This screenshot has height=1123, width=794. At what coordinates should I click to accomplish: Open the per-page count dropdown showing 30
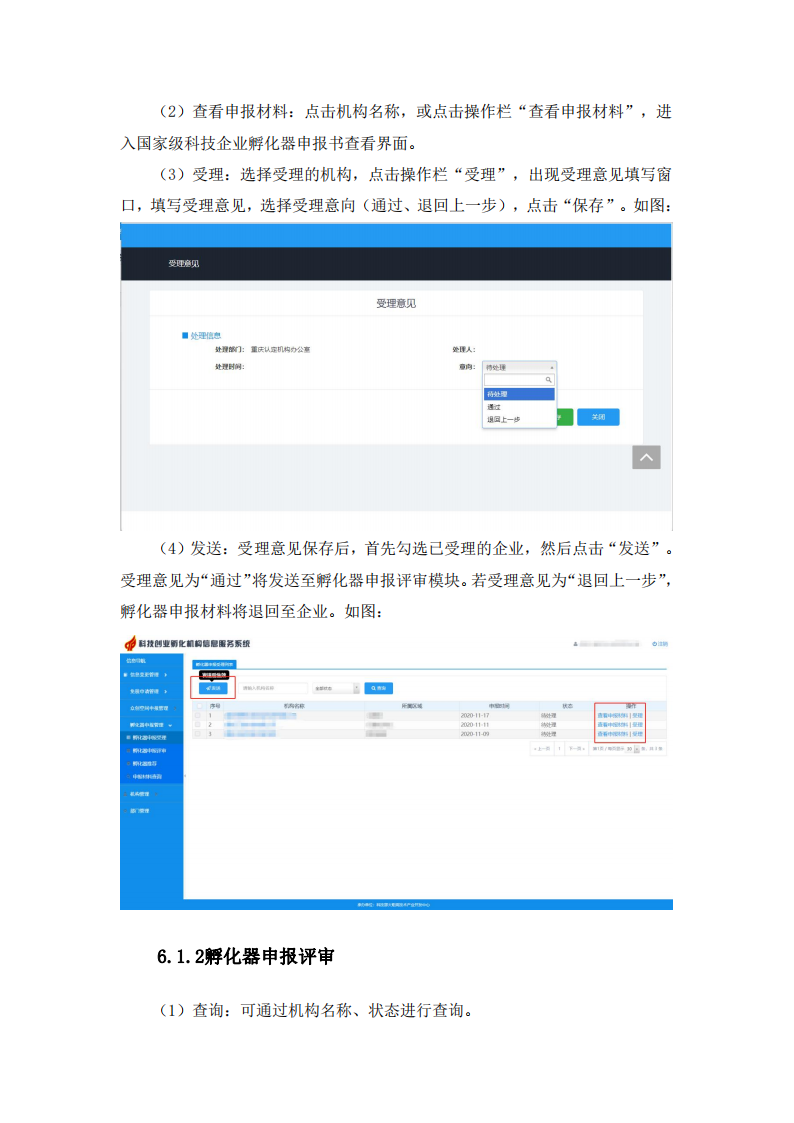pyautogui.click(x=632, y=749)
